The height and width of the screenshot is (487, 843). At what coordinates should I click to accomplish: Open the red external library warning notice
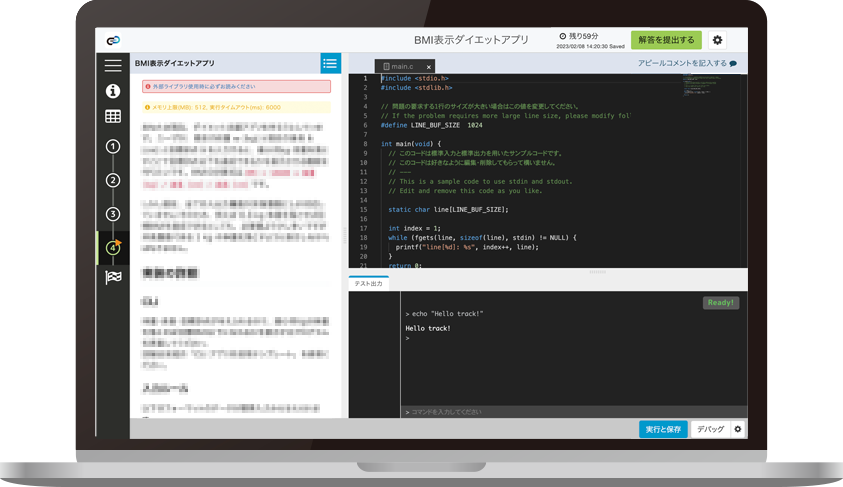[x=236, y=87]
